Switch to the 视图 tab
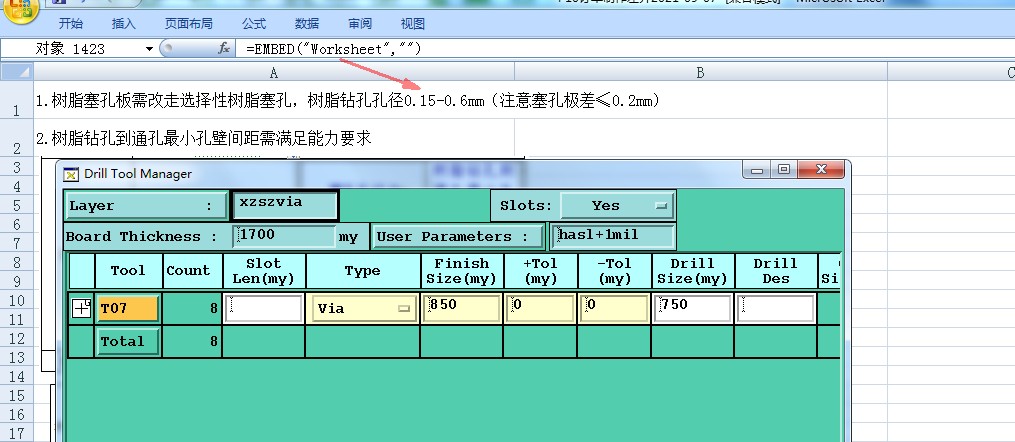The height and width of the screenshot is (442, 1015). (x=412, y=24)
